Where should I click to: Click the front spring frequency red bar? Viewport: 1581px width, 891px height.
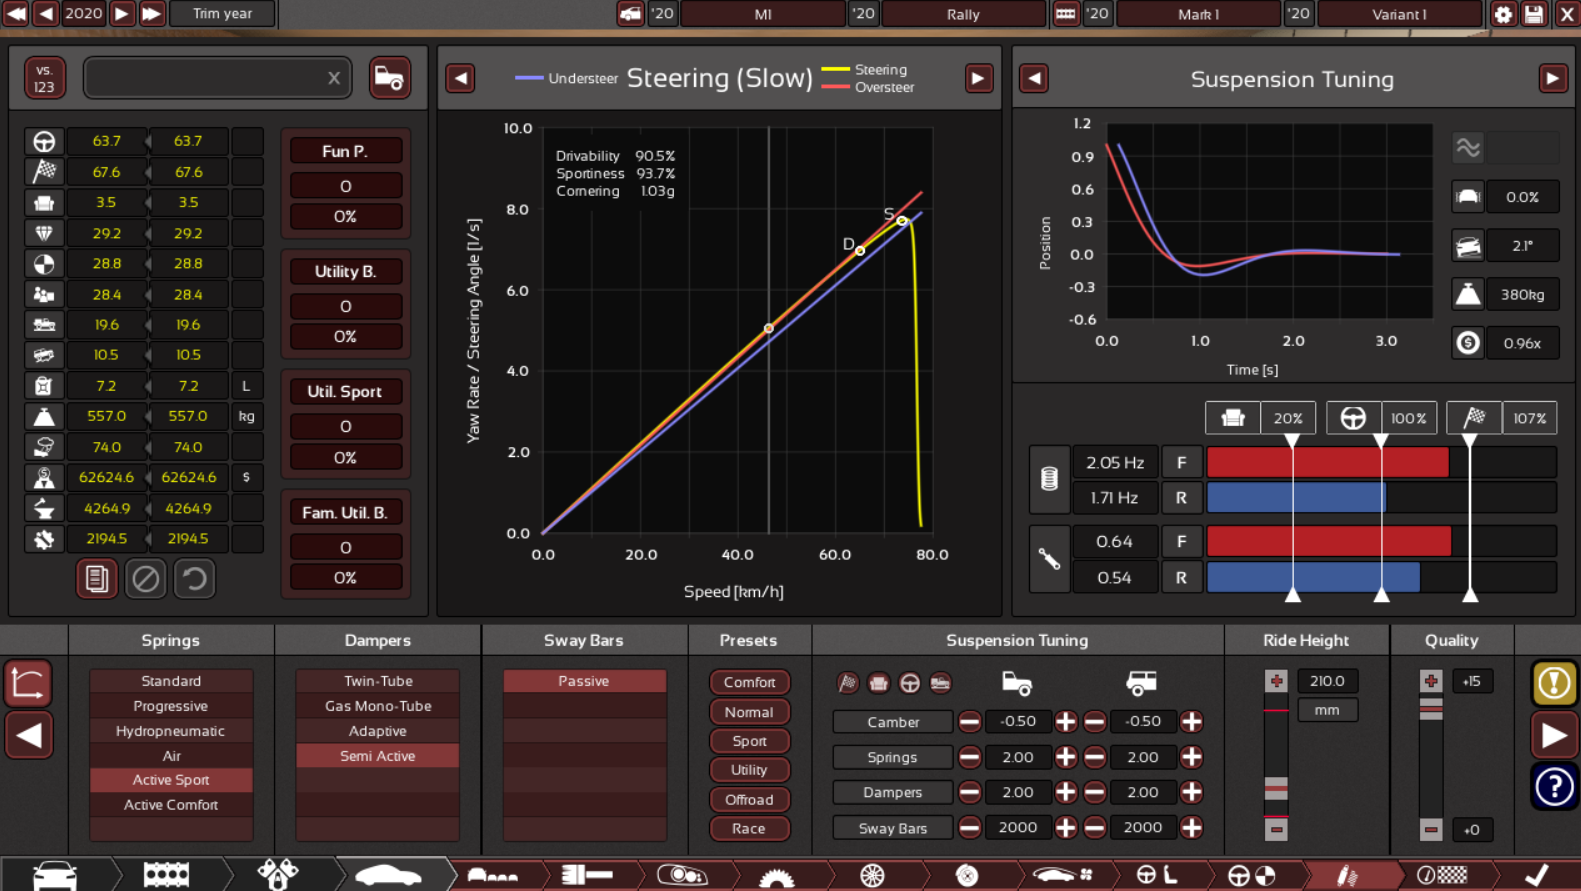(x=1327, y=463)
